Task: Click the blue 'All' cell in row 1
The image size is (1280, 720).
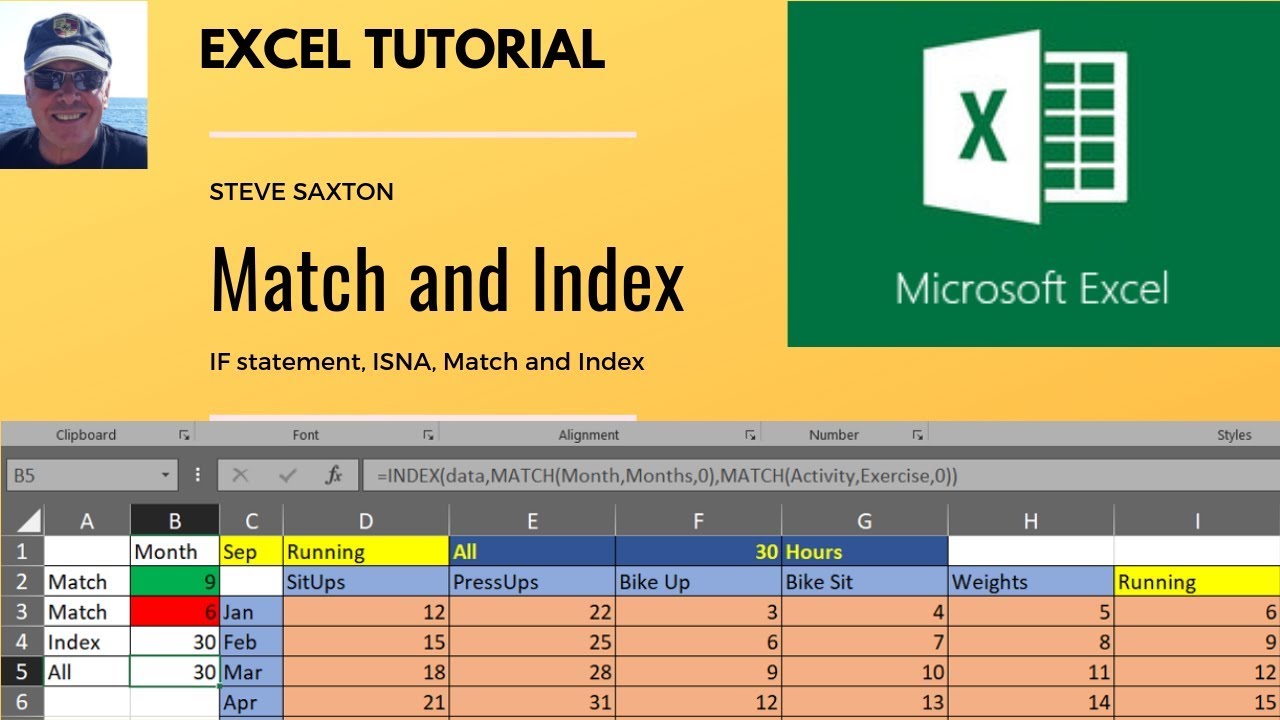Action: click(x=532, y=551)
